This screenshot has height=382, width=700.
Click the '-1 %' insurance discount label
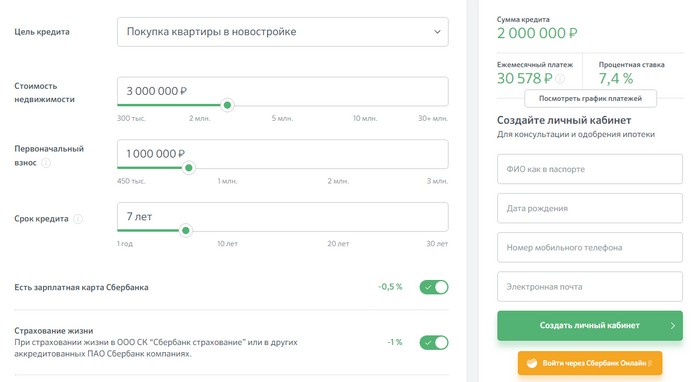[395, 342]
